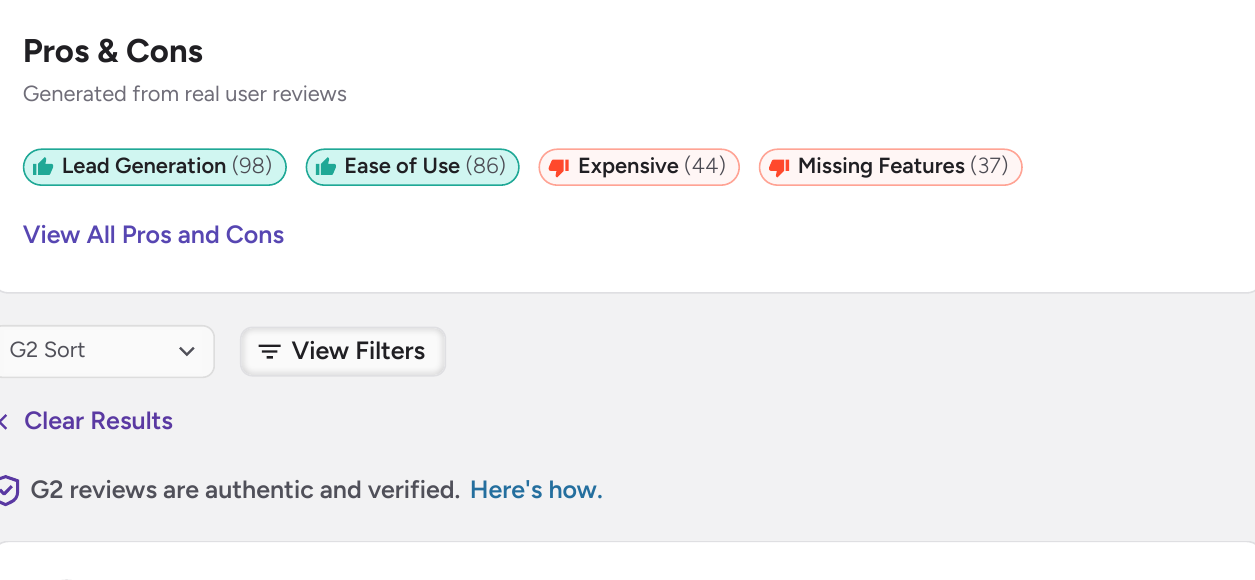Click the G2 reviews are authentic text

click(245, 490)
